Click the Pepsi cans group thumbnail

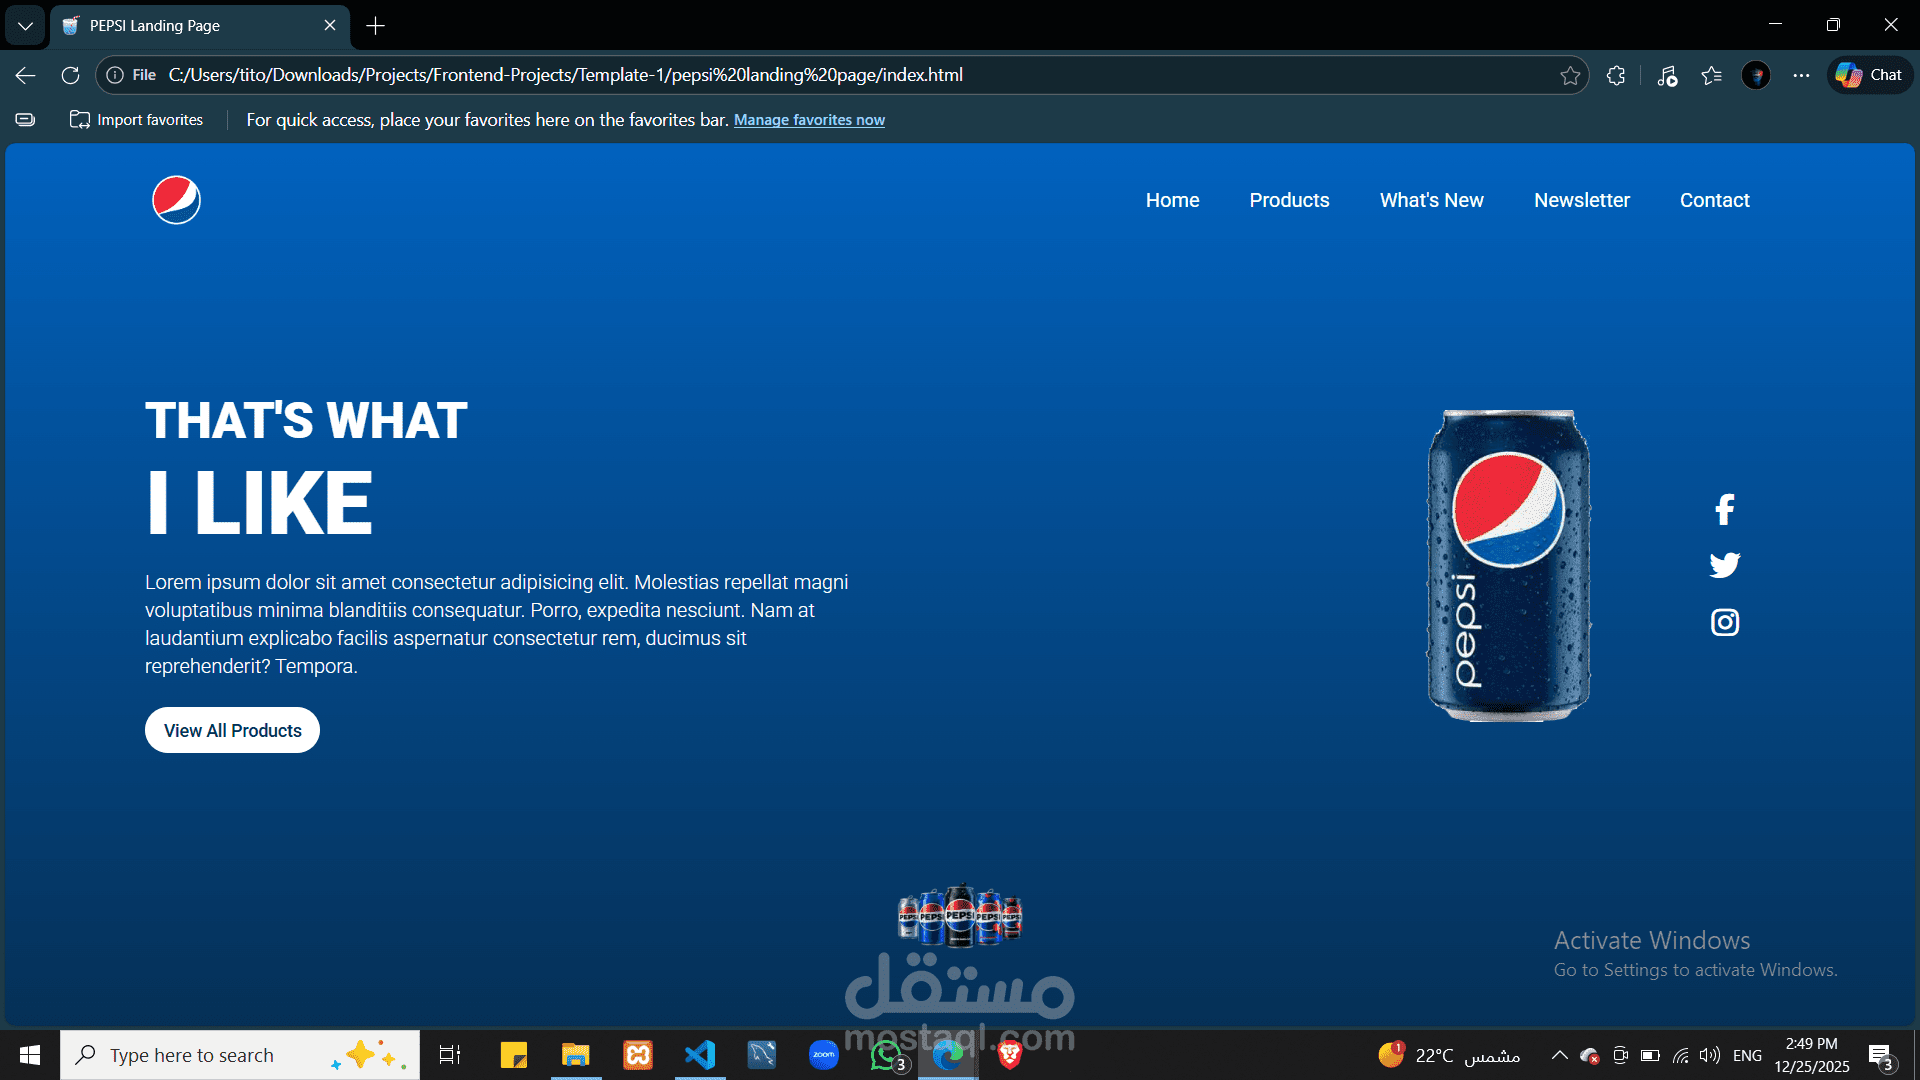point(960,915)
